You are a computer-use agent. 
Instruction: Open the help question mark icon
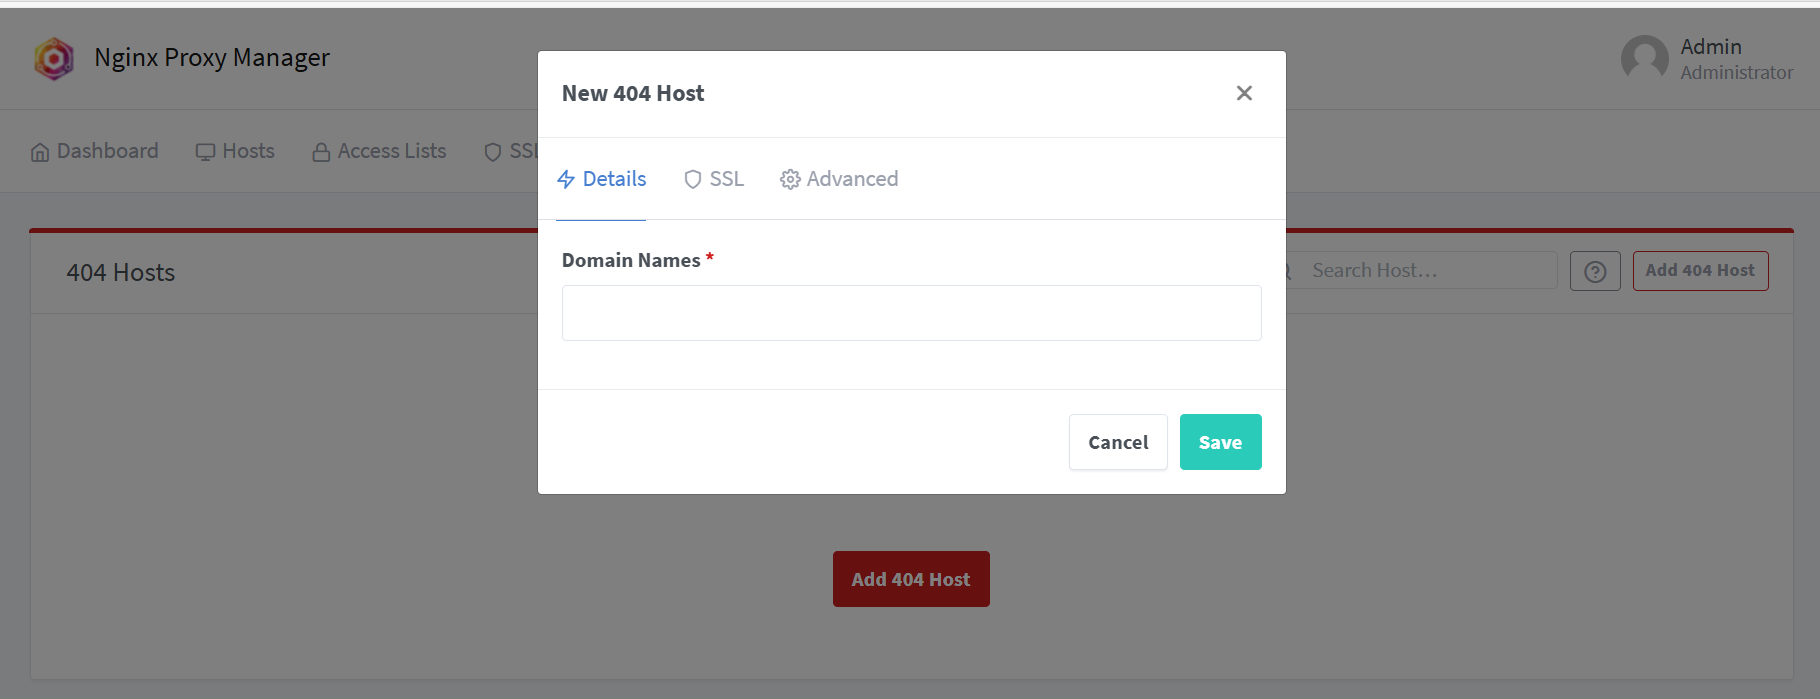pyautogui.click(x=1595, y=270)
